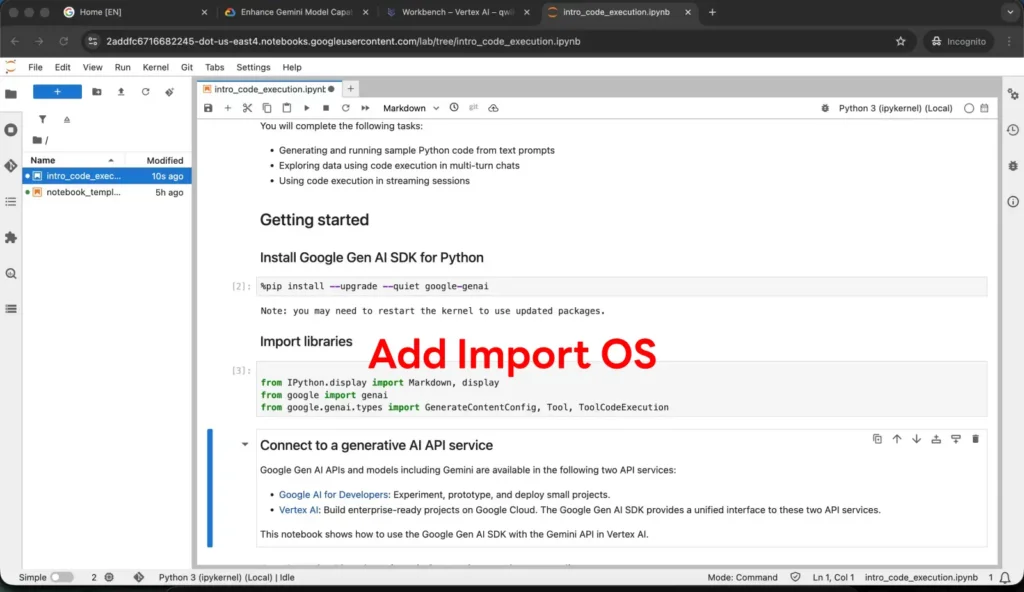1024x592 pixels.
Task: Switch to the Workbench – Vertex AI browser tab
Action: (x=458, y=13)
